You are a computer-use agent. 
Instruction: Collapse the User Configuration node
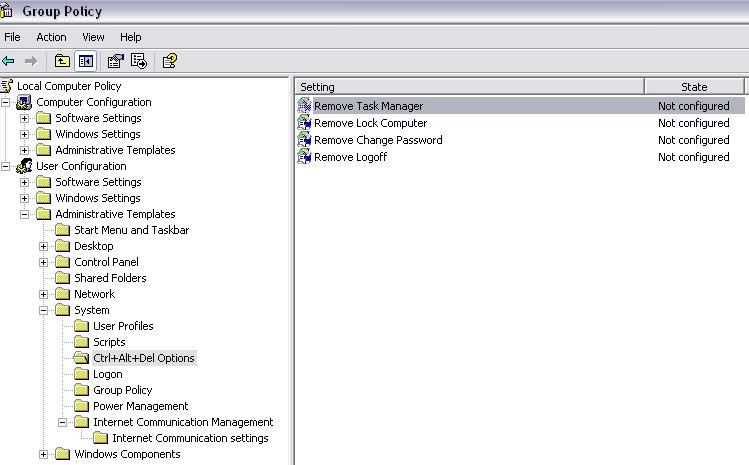(5, 166)
